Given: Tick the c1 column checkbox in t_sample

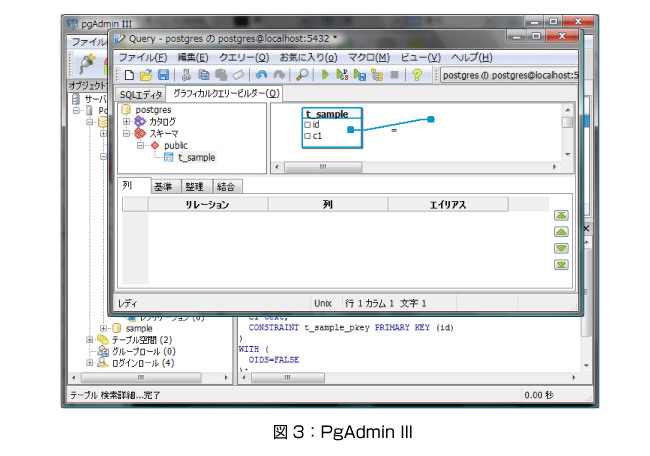Looking at the screenshot, I should tap(308, 136).
